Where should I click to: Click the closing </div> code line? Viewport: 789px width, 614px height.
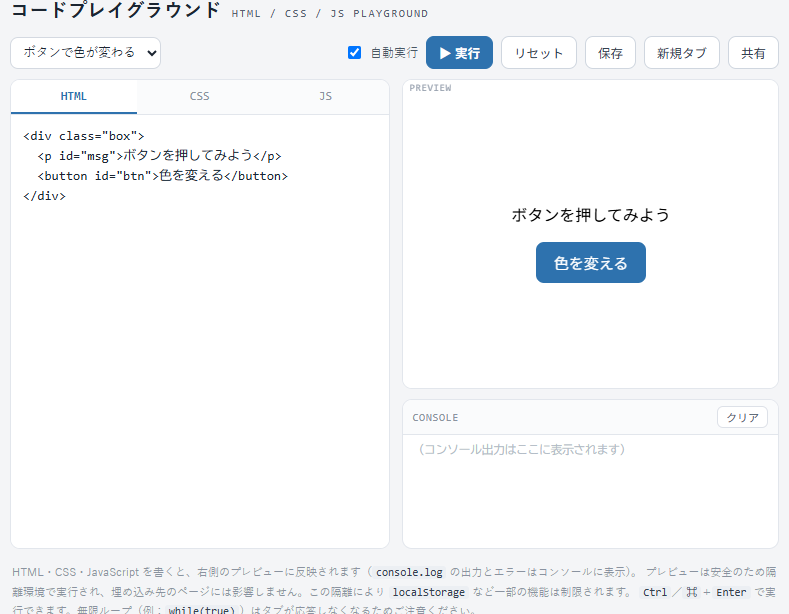click(44, 196)
